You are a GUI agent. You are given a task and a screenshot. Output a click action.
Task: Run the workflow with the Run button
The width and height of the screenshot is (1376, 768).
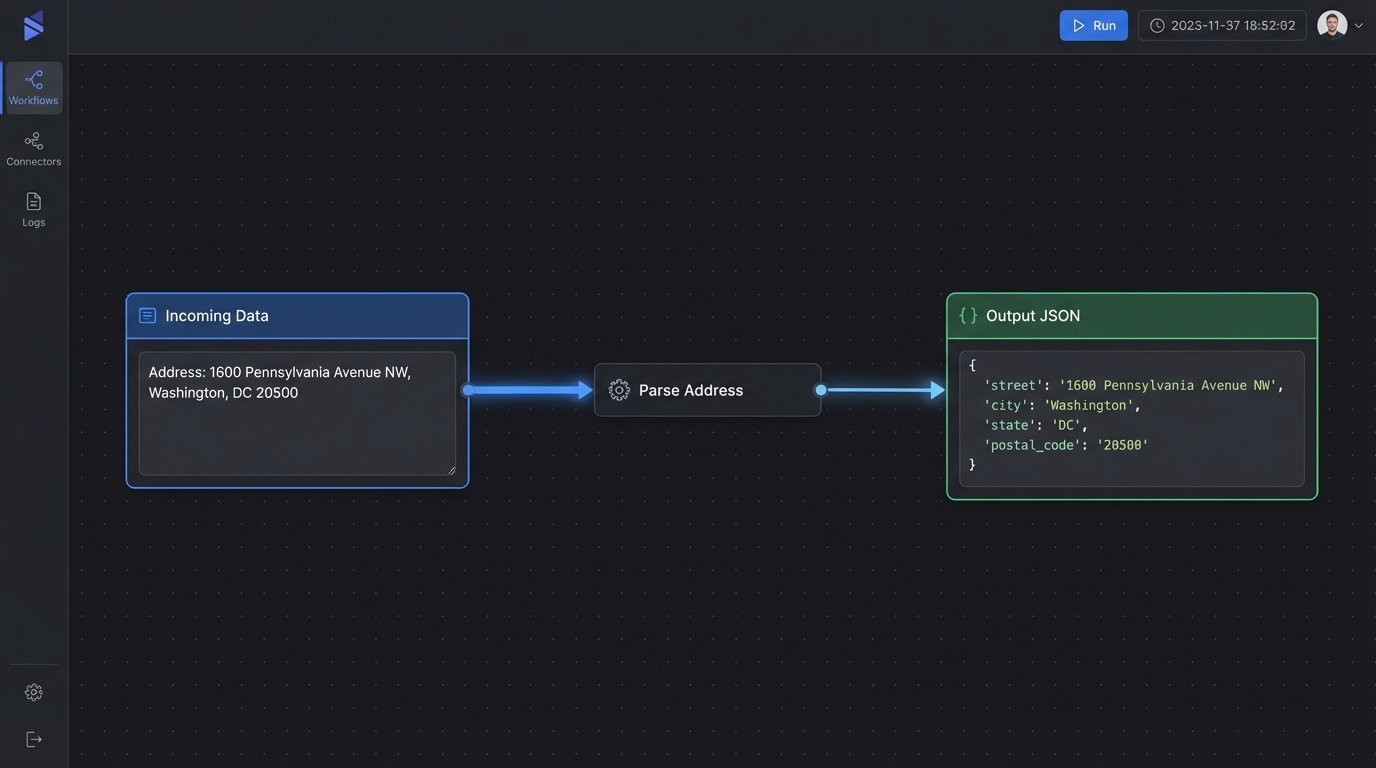coord(1093,24)
